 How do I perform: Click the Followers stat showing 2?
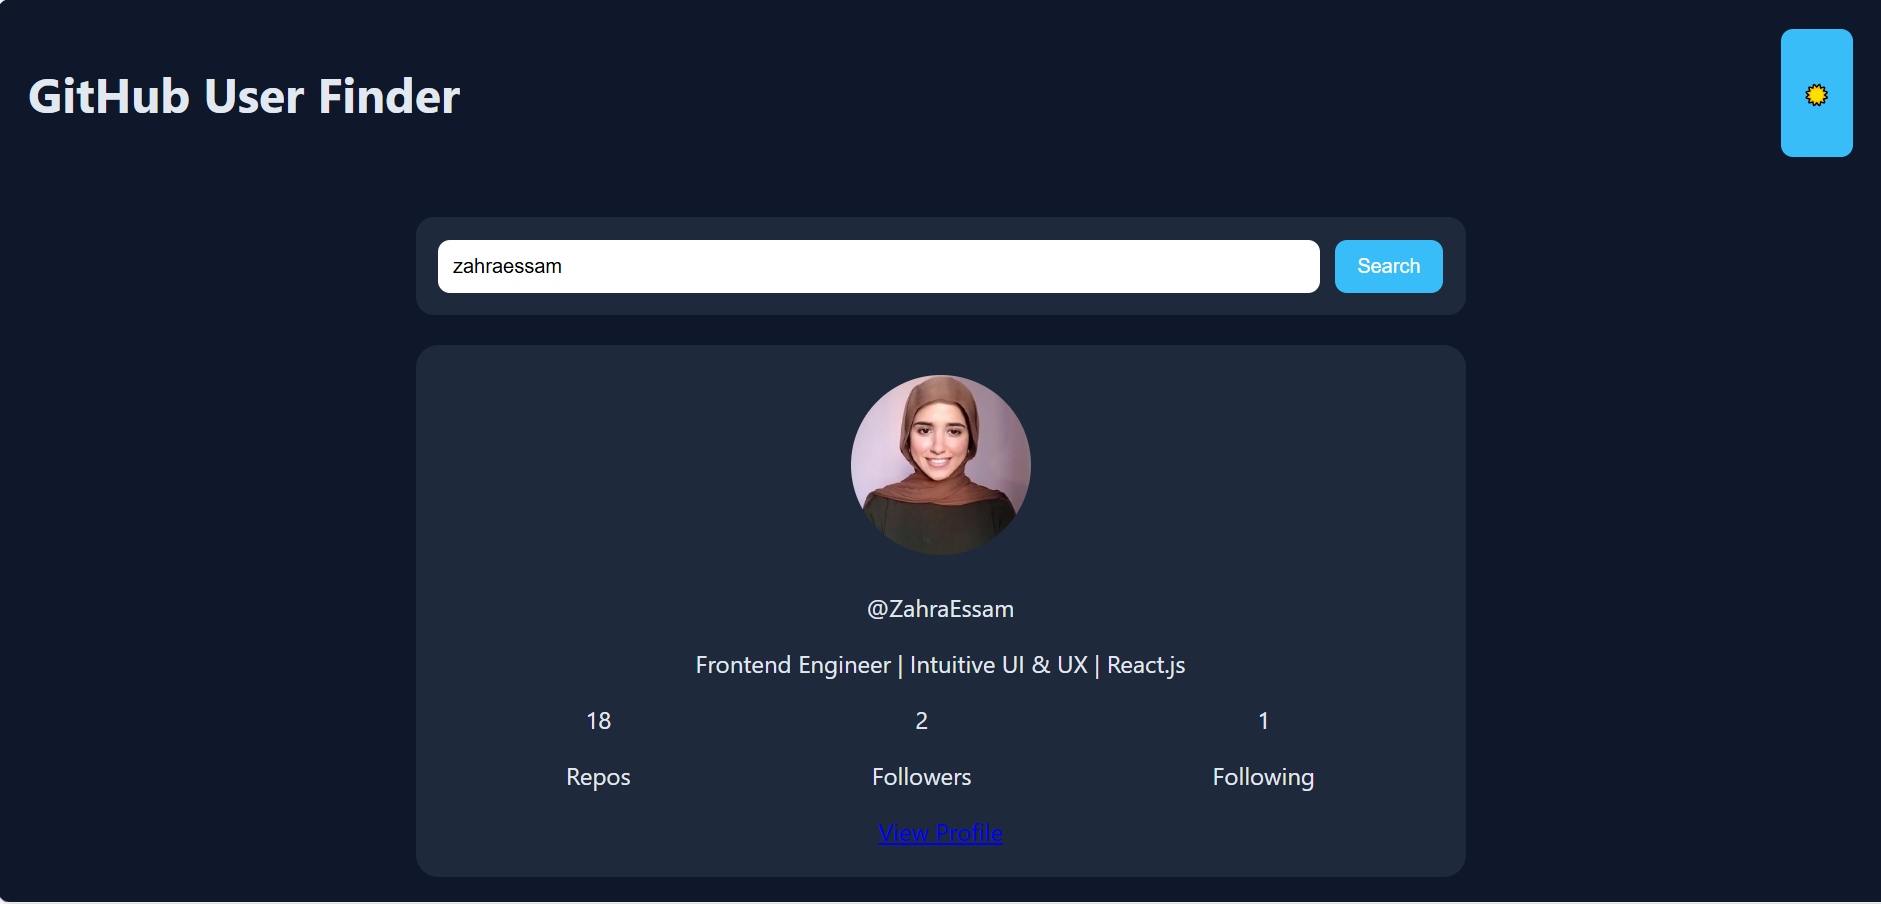coord(921,720)
